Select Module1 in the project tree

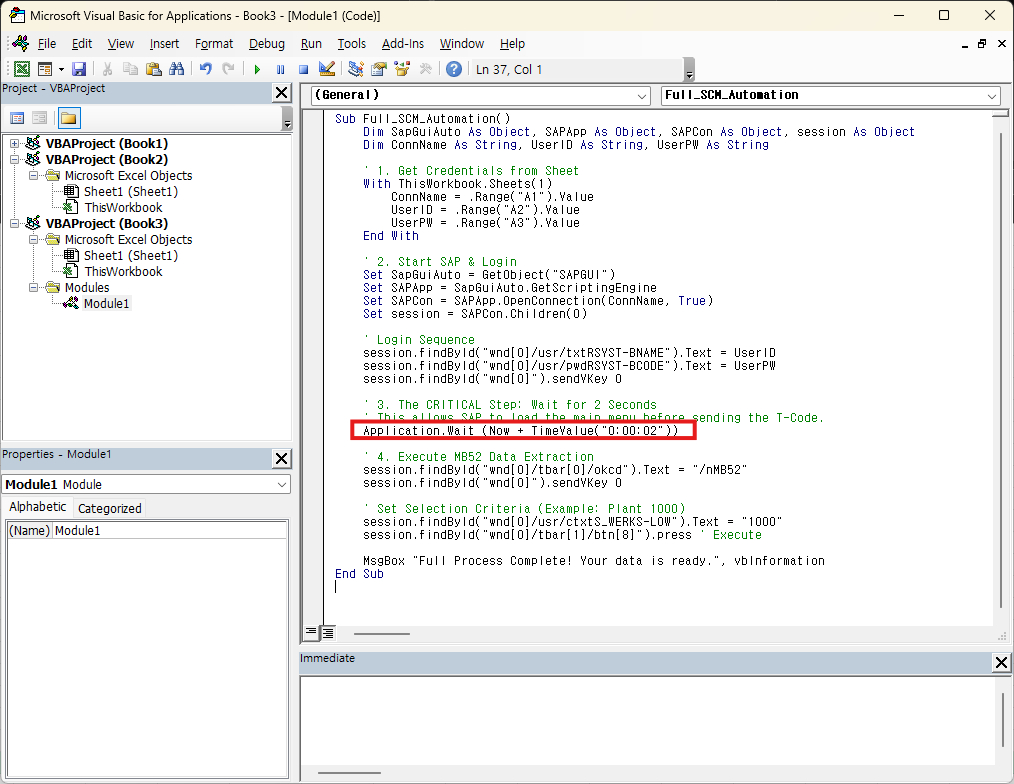[x=106, y=303]
